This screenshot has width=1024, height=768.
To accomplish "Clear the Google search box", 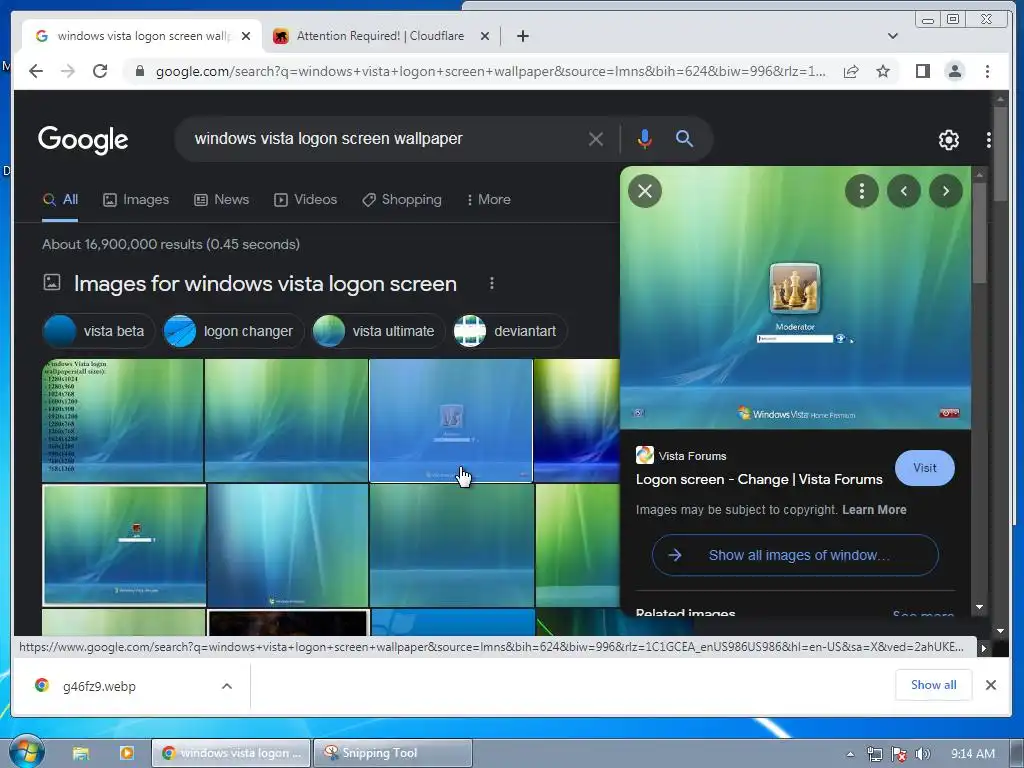I will tap(596, 138).
